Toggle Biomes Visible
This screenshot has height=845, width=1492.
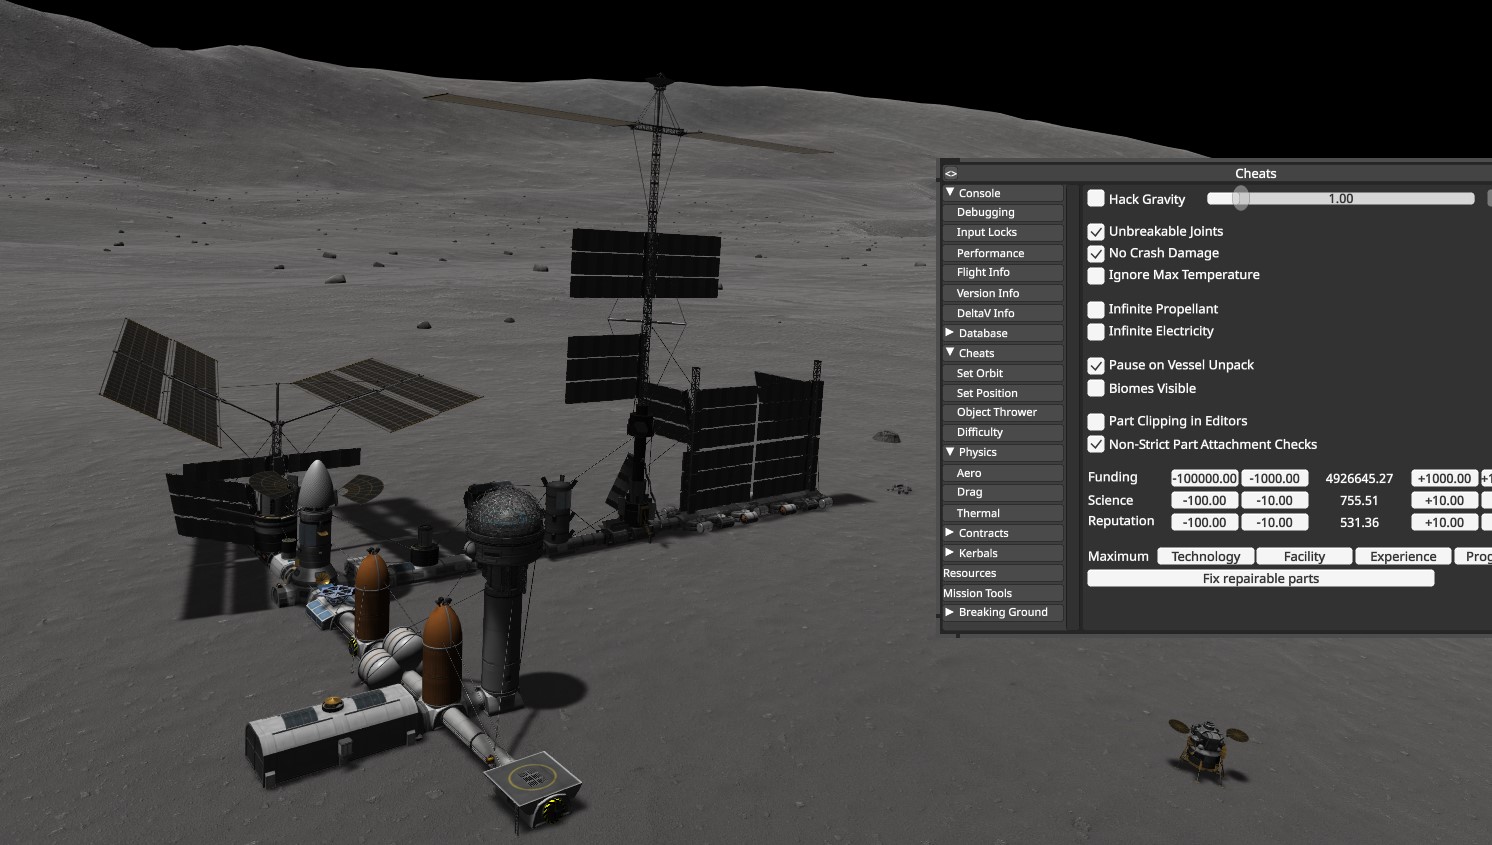(x=1095, y=388)
